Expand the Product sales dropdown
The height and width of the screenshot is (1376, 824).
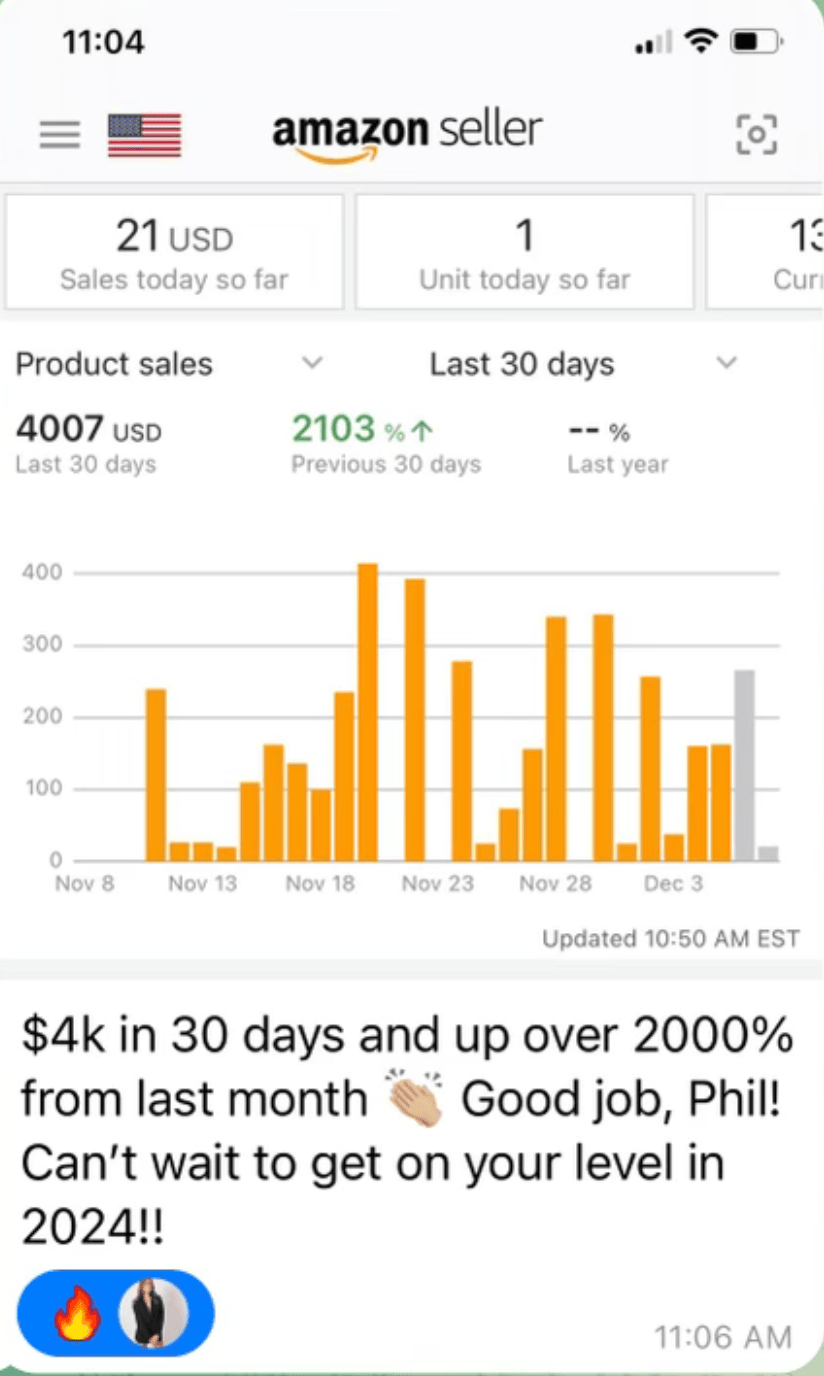point(312,363)
